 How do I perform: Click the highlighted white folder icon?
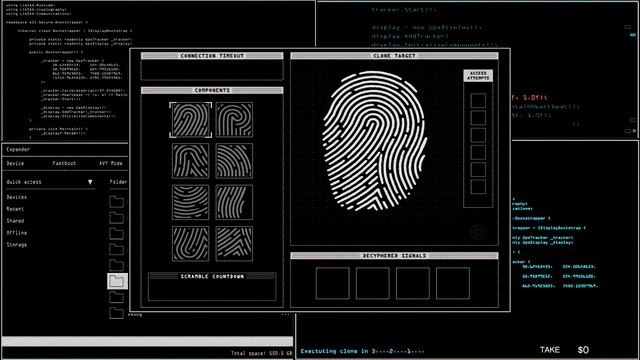(x=118, y=281)
